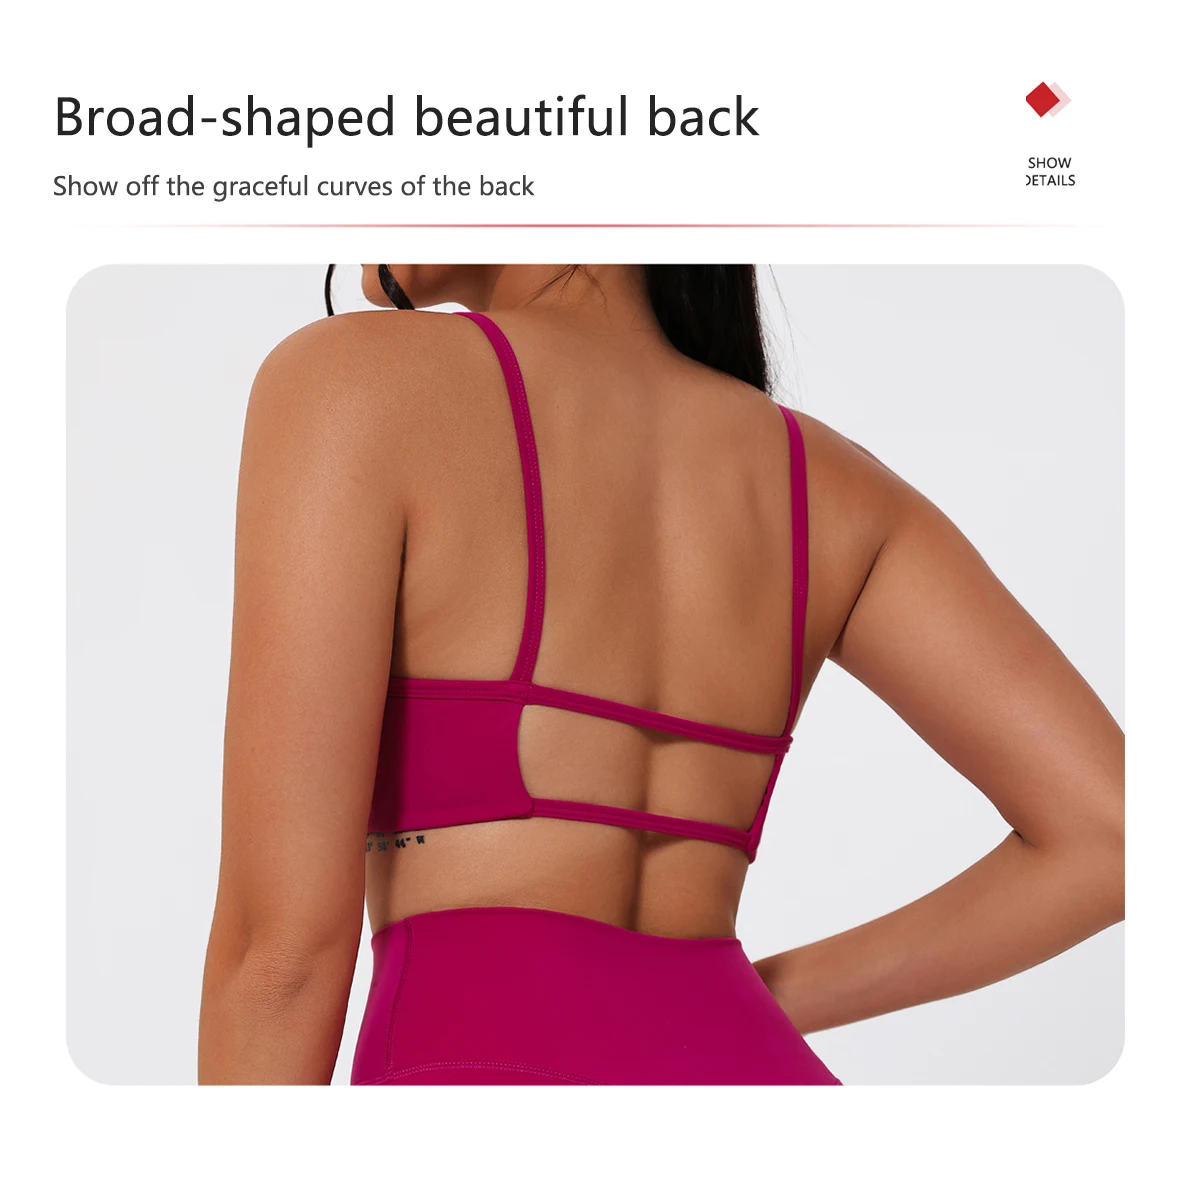Click the small tattoo below the bra band
The height and width of the screenshot is (1200, 1200).
pos(393,842)
